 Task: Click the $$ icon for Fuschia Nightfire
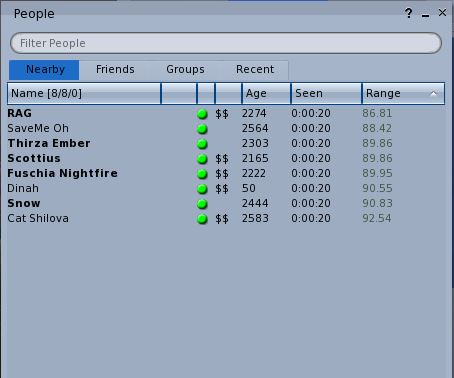222,174
